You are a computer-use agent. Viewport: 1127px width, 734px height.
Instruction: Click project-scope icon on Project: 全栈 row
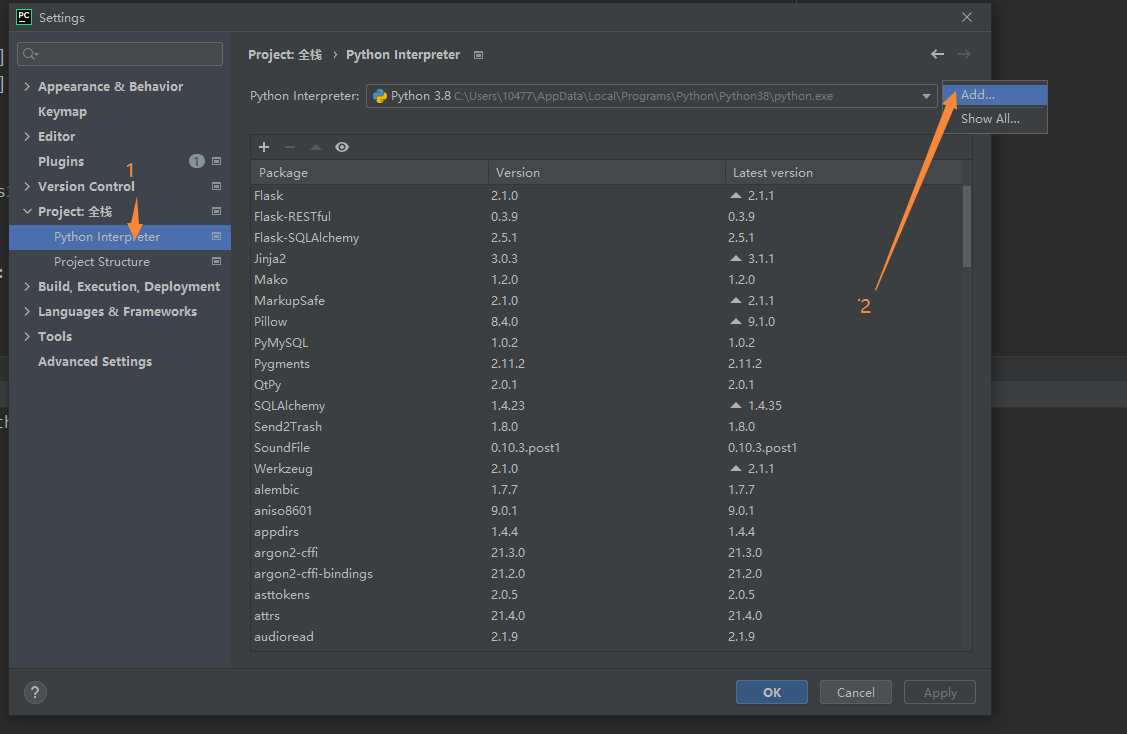coord(216,211)
